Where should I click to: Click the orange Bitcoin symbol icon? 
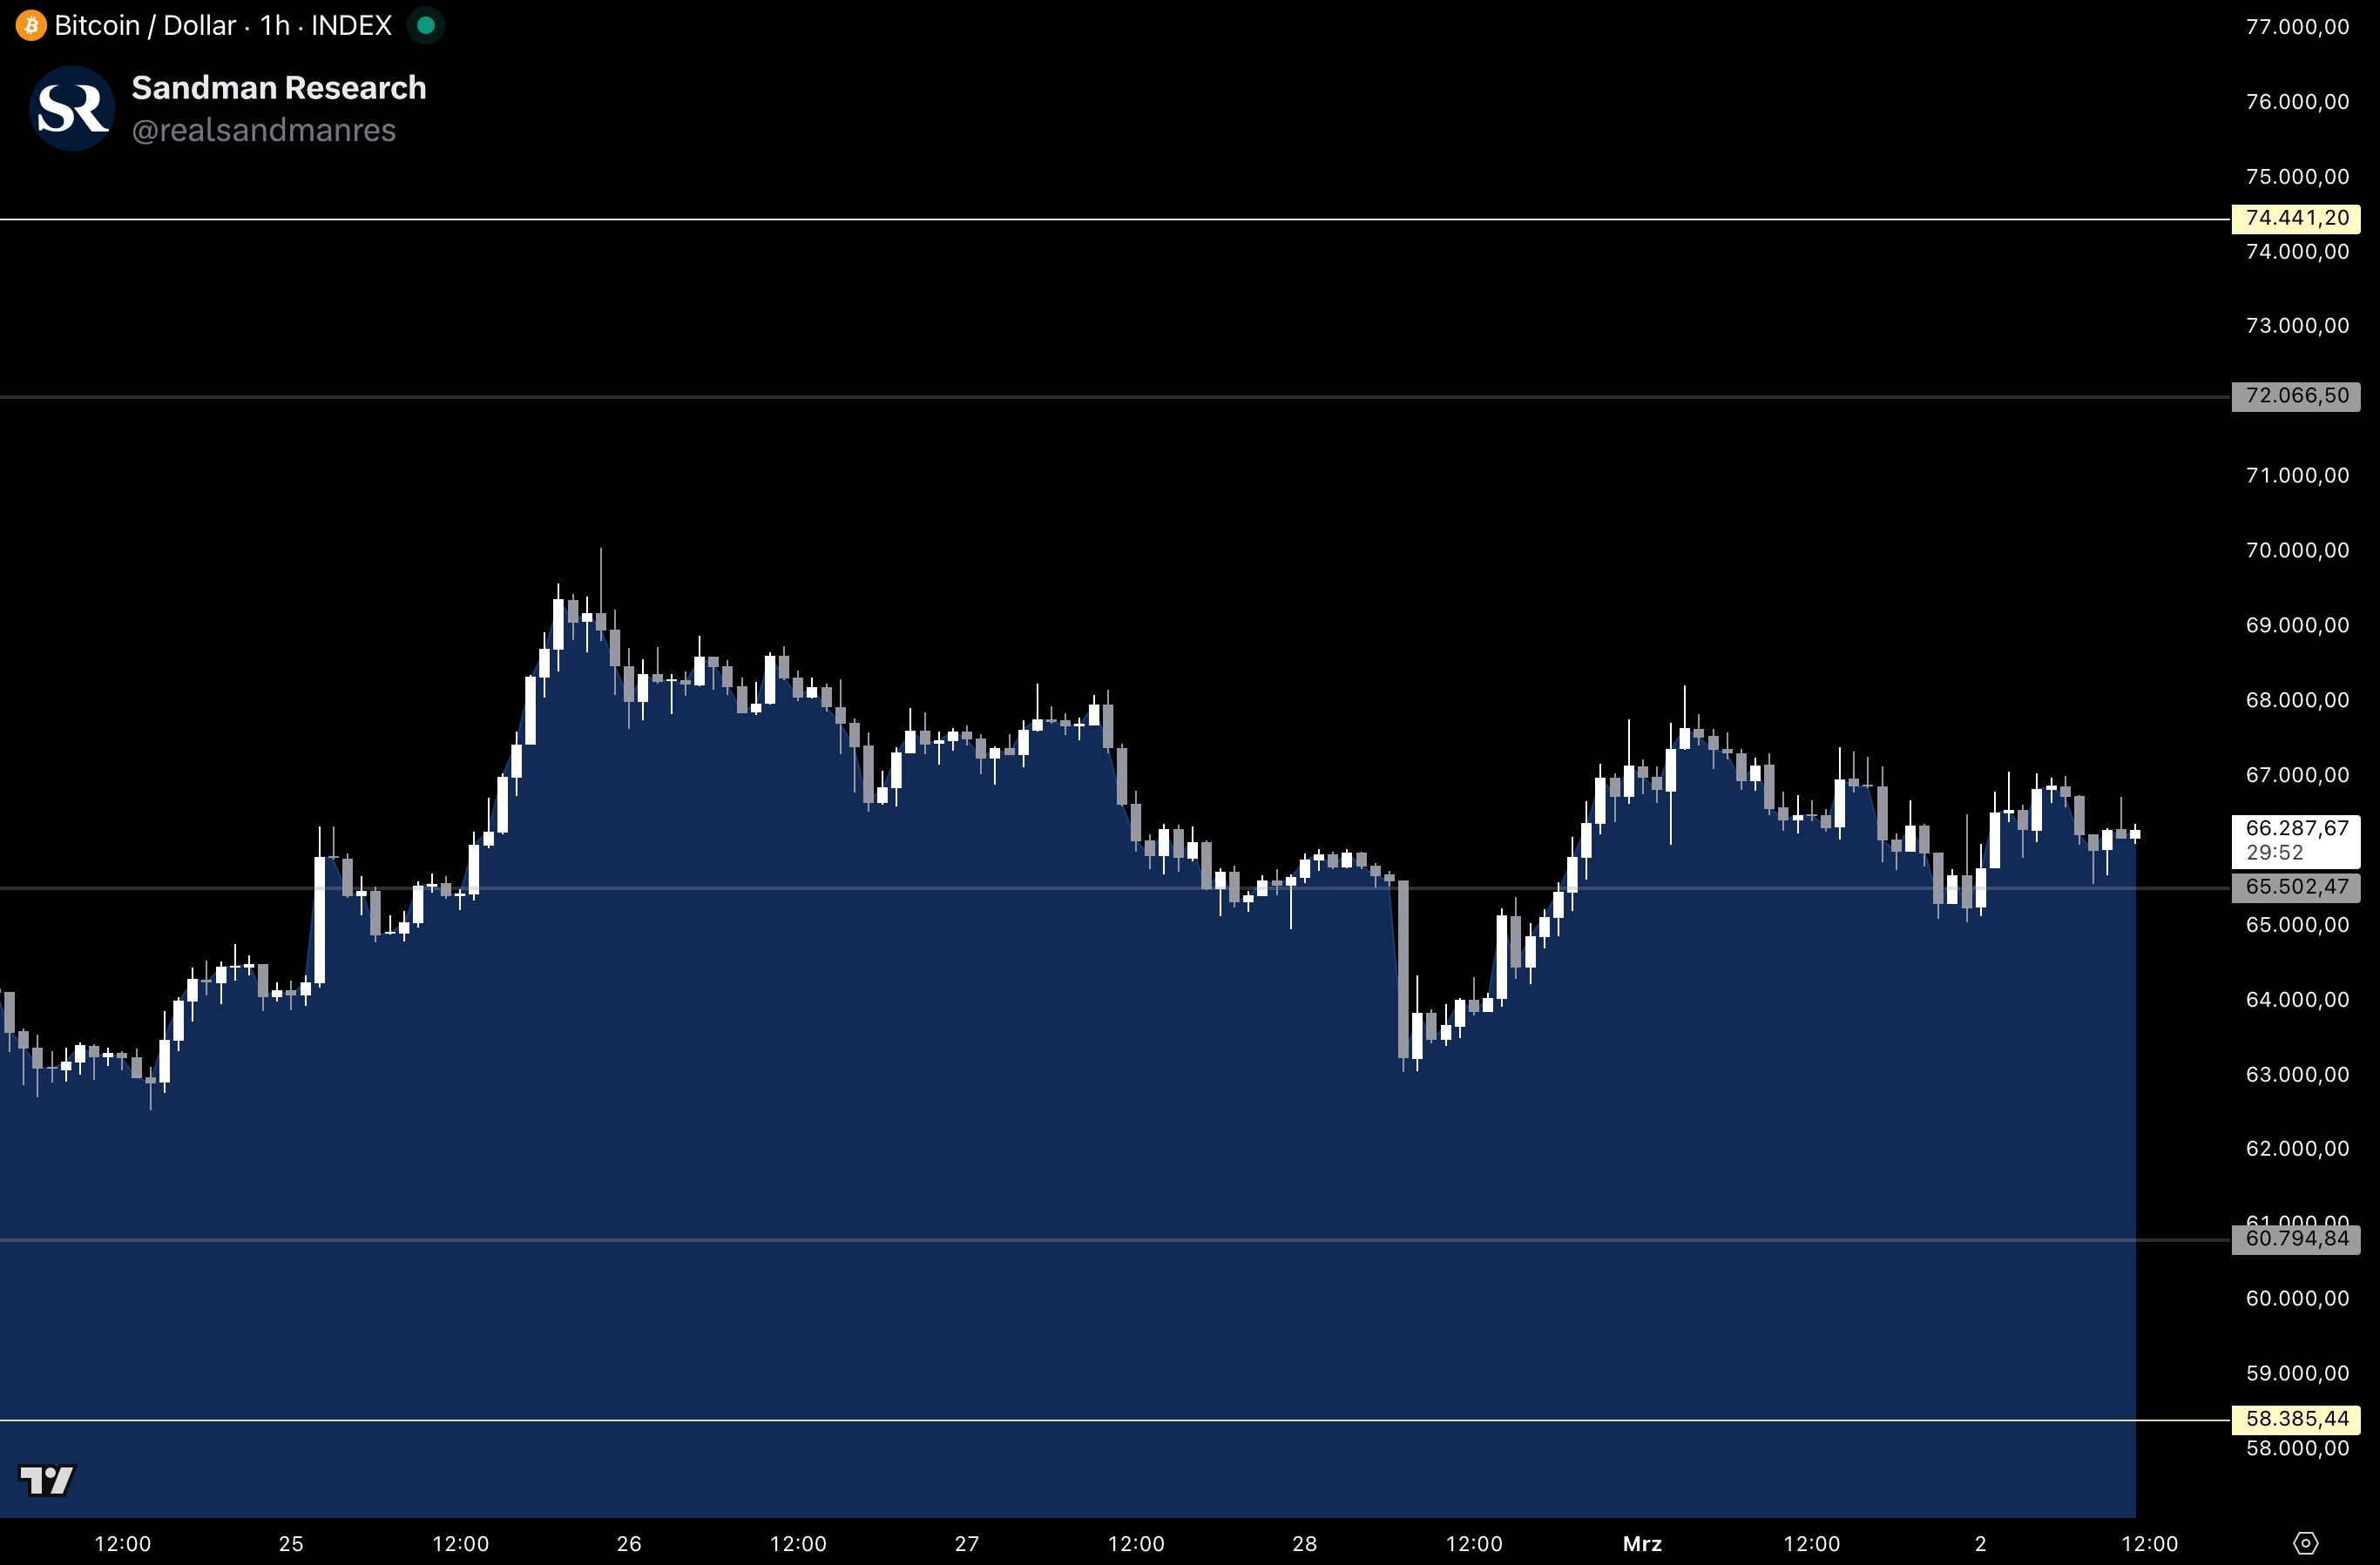tap(30, 25)
